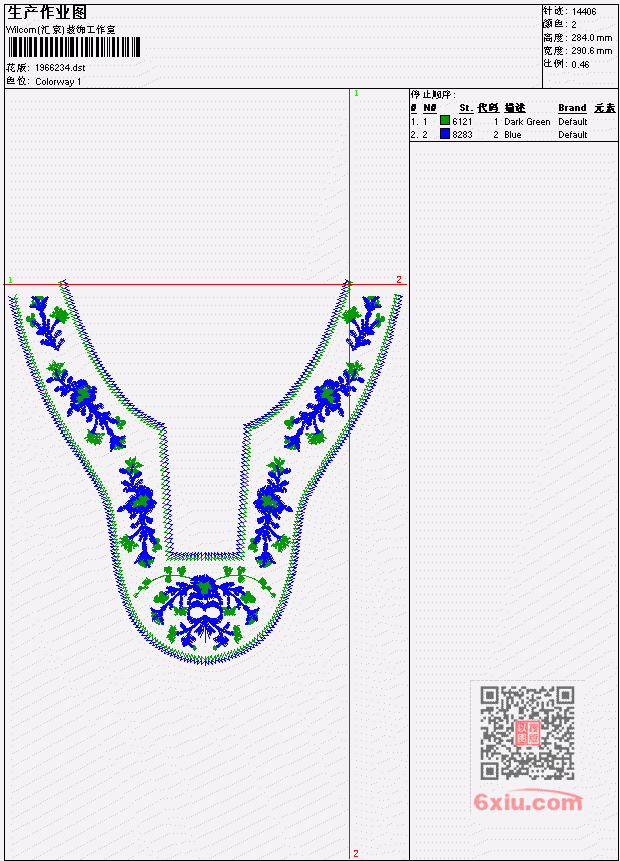Click the "Blue" description cell
620x861 pixels.
513,135
